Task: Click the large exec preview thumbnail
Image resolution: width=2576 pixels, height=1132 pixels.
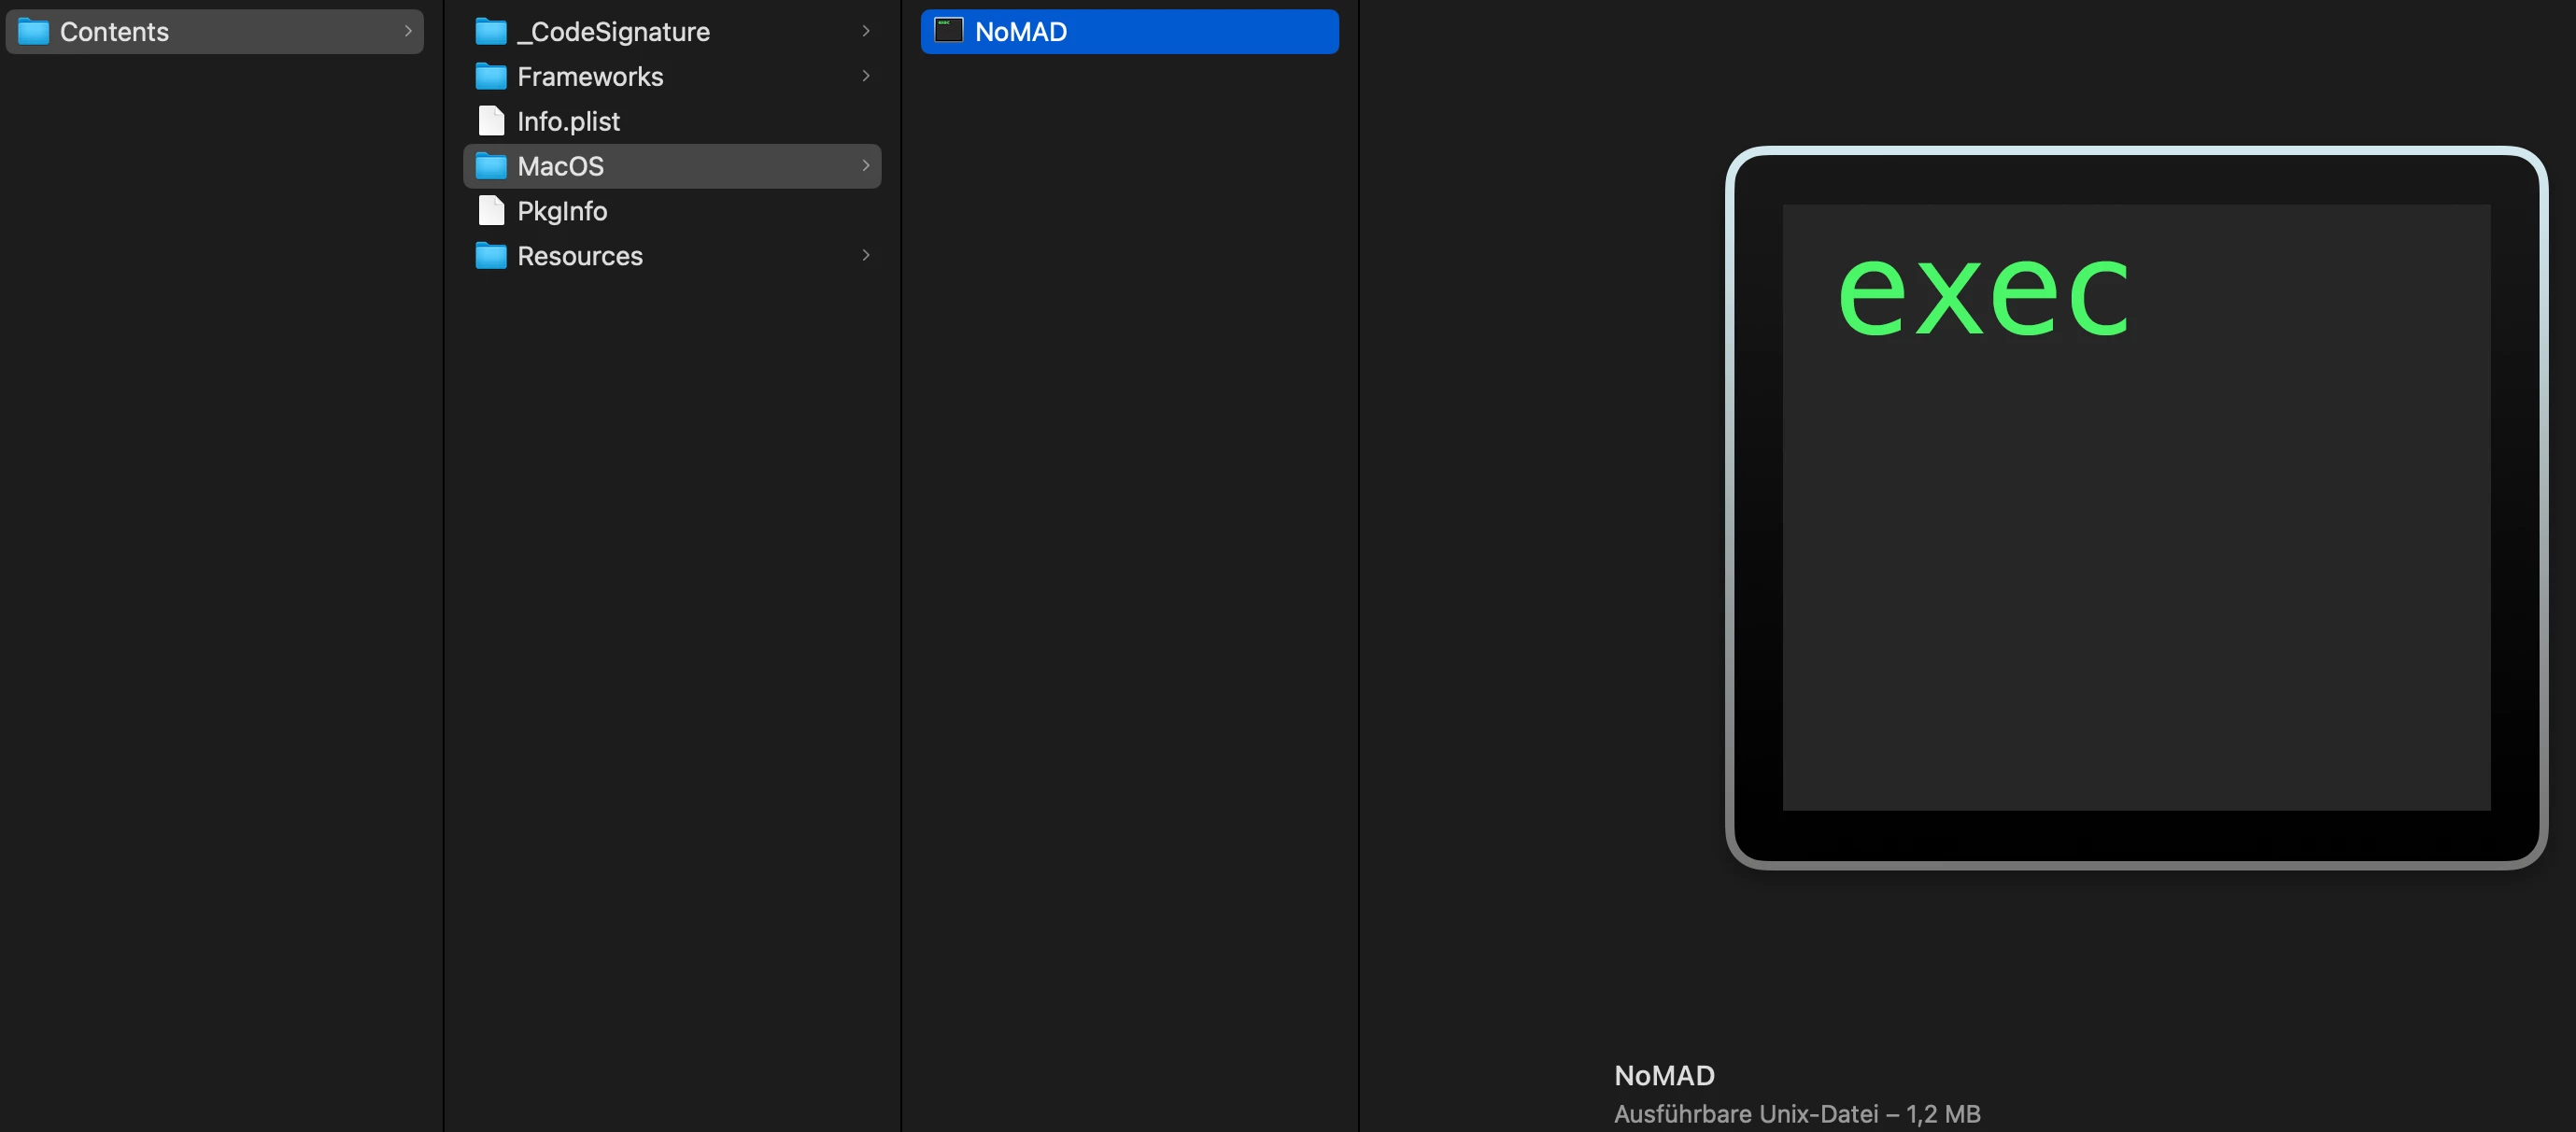Action: click(2136, 508)
